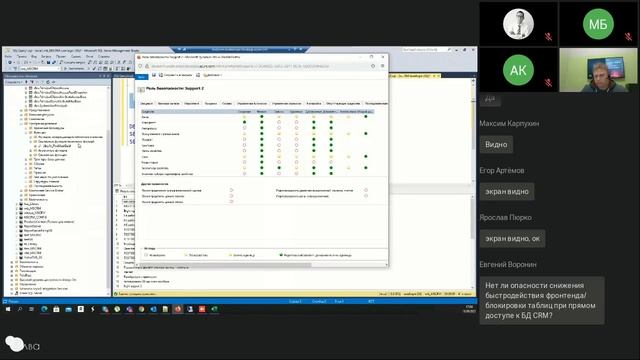
Task: Click the search magnifier icon on taskbar
Action: coord(20,309)
